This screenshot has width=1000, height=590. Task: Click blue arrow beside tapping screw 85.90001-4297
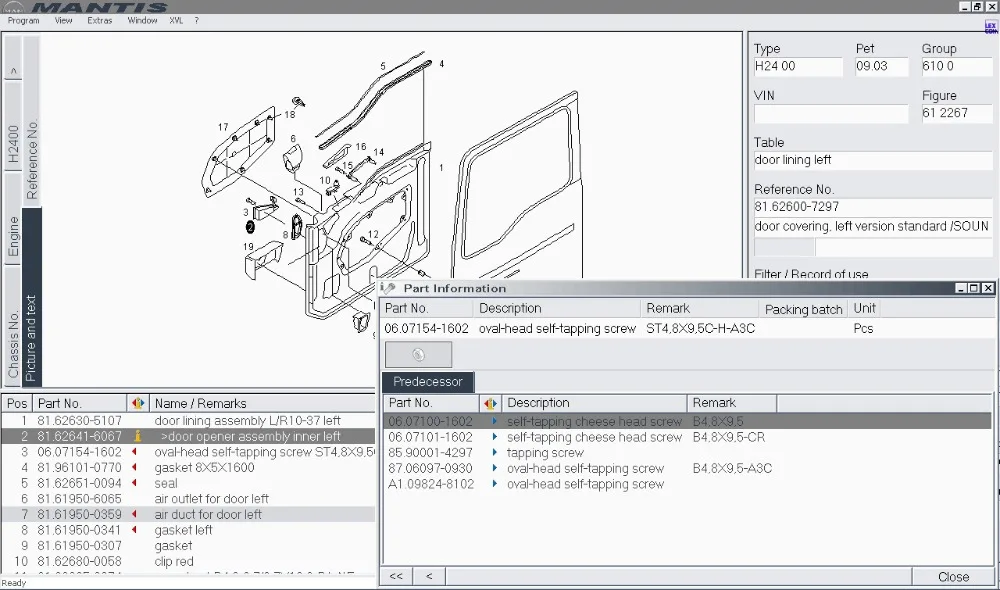point(493,453)
